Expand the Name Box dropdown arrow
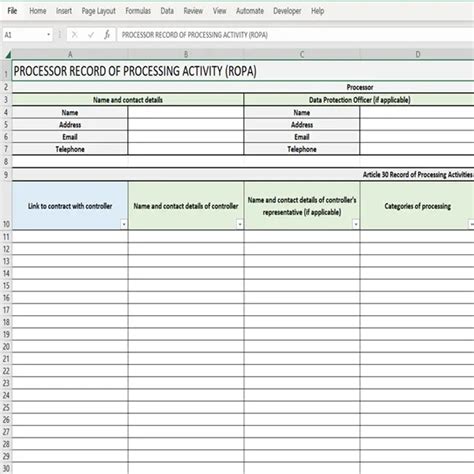The image size is (474, 474). pos(49,35)
